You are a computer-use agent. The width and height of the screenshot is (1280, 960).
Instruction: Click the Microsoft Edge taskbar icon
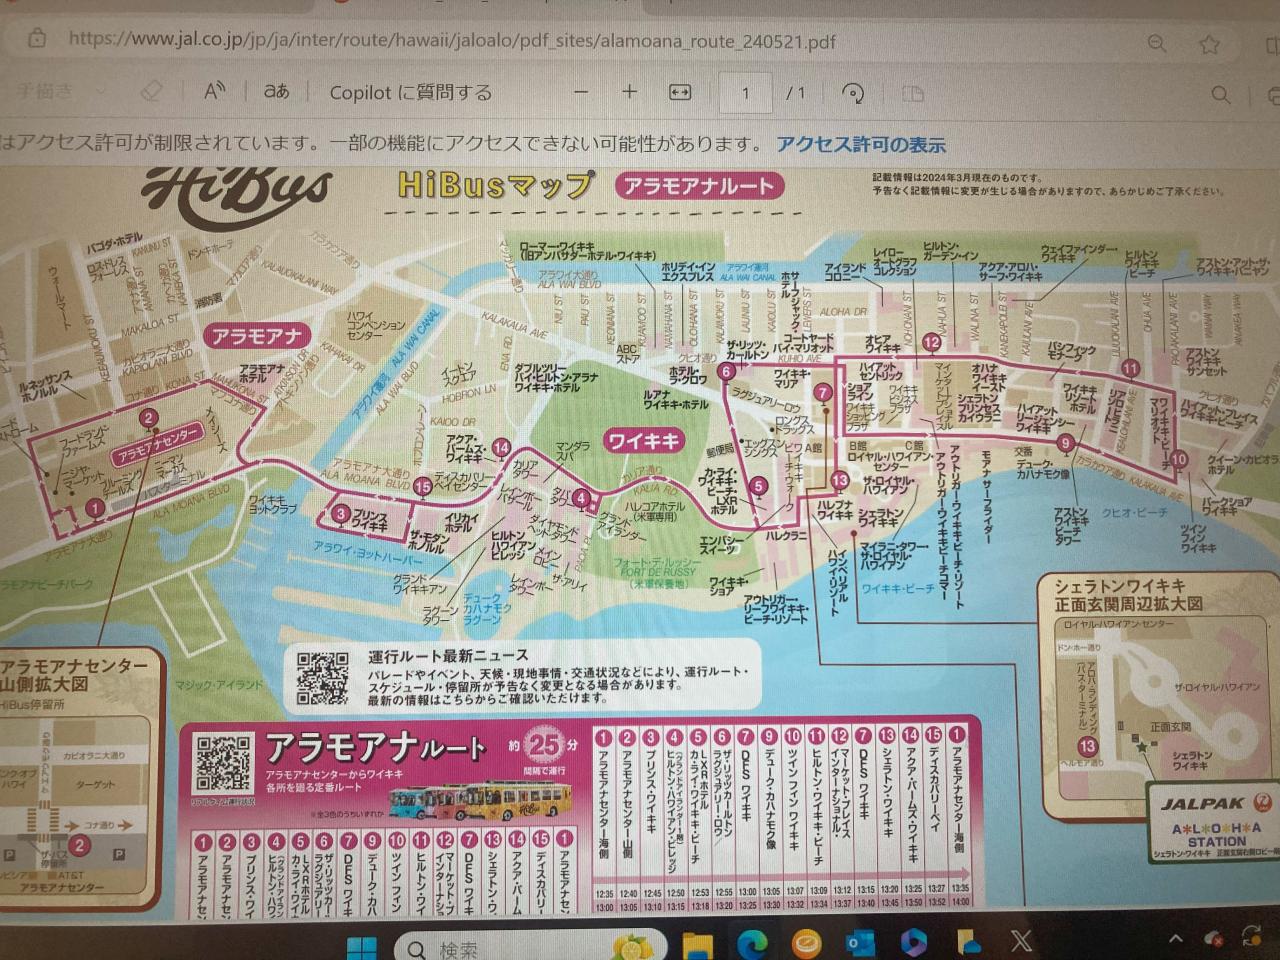(753, 943)
